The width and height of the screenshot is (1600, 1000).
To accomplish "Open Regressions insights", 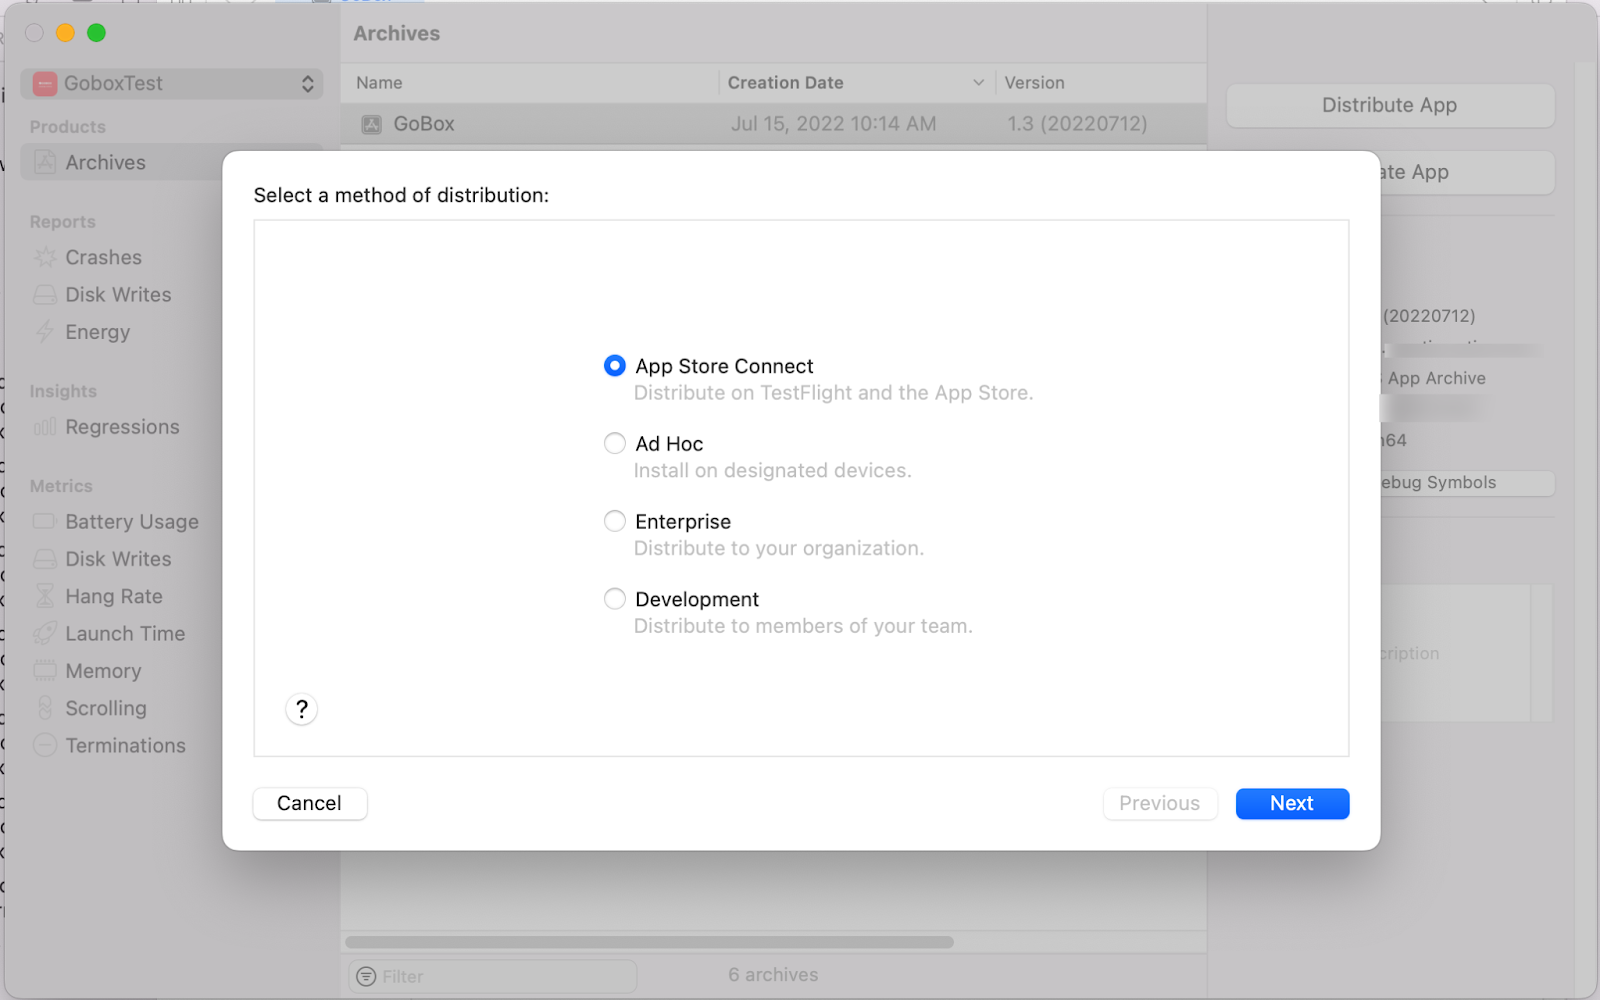I will point(122,427).
